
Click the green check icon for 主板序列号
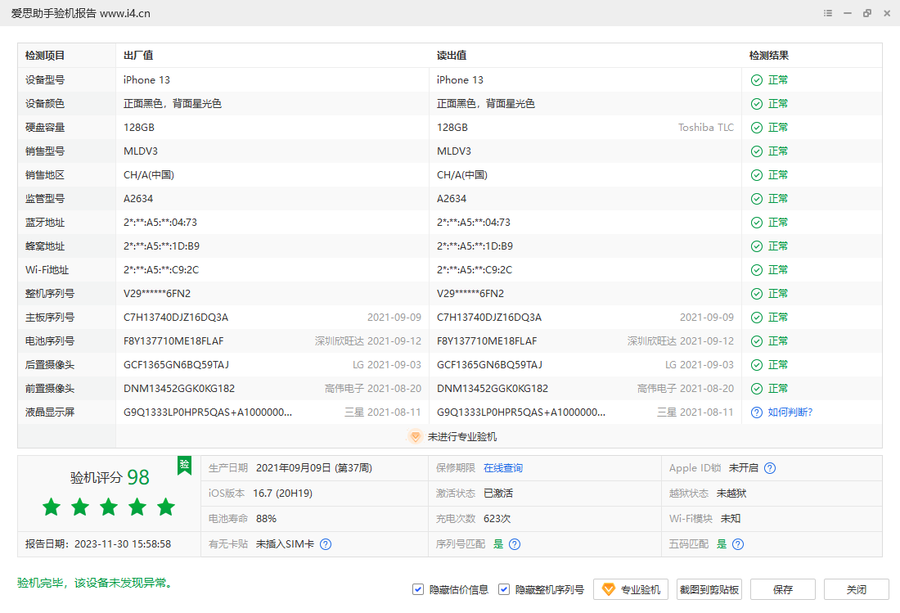point(757,317)
